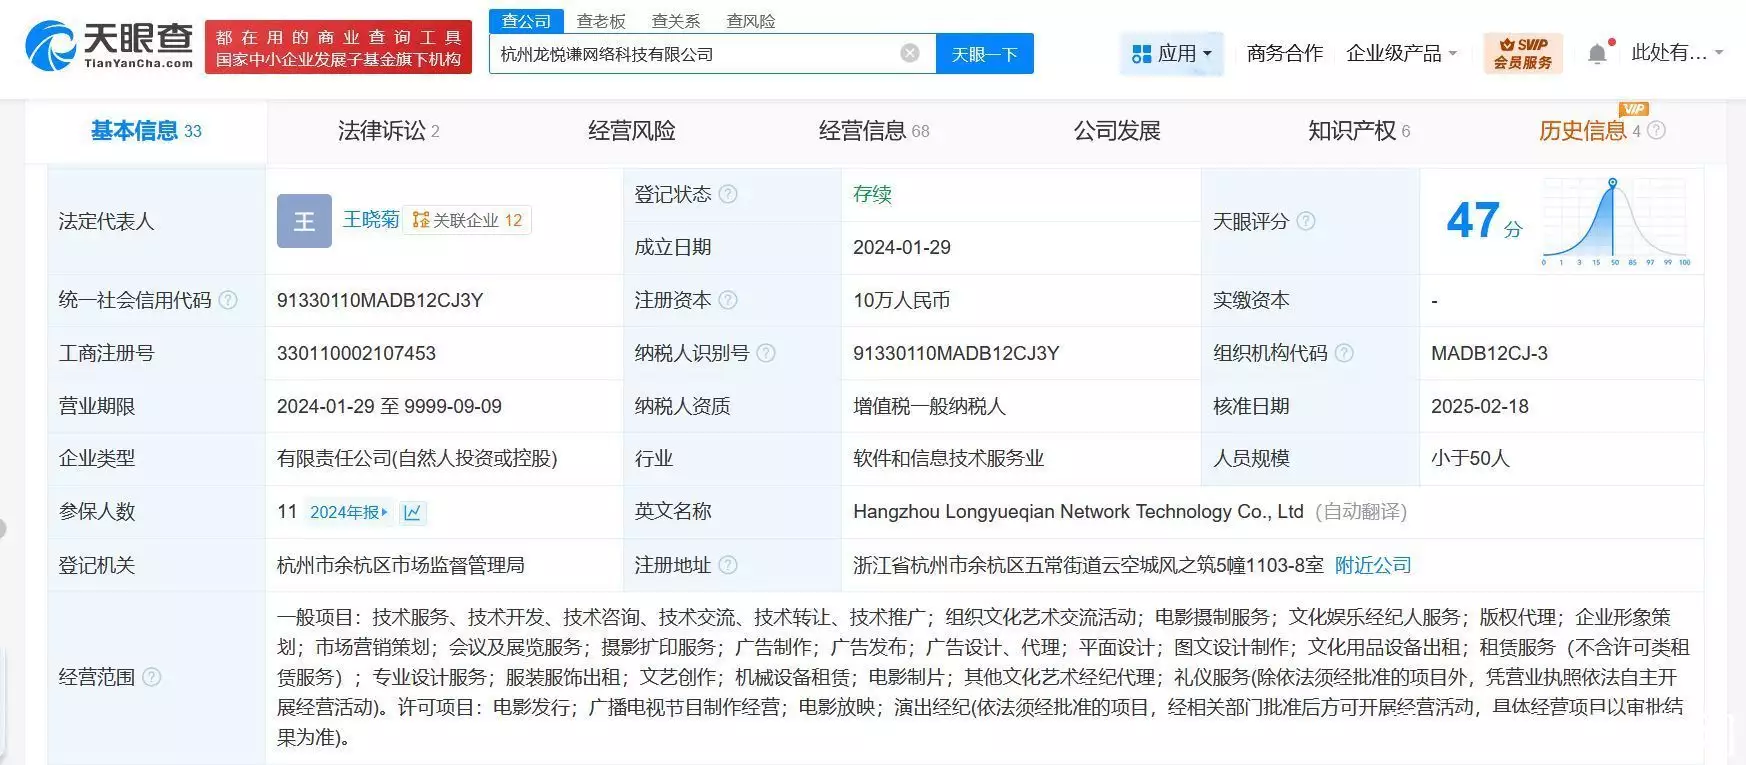Click establishment date 2024-01-29
This screenshot has height=765, width=1746.
click(902, 247)
